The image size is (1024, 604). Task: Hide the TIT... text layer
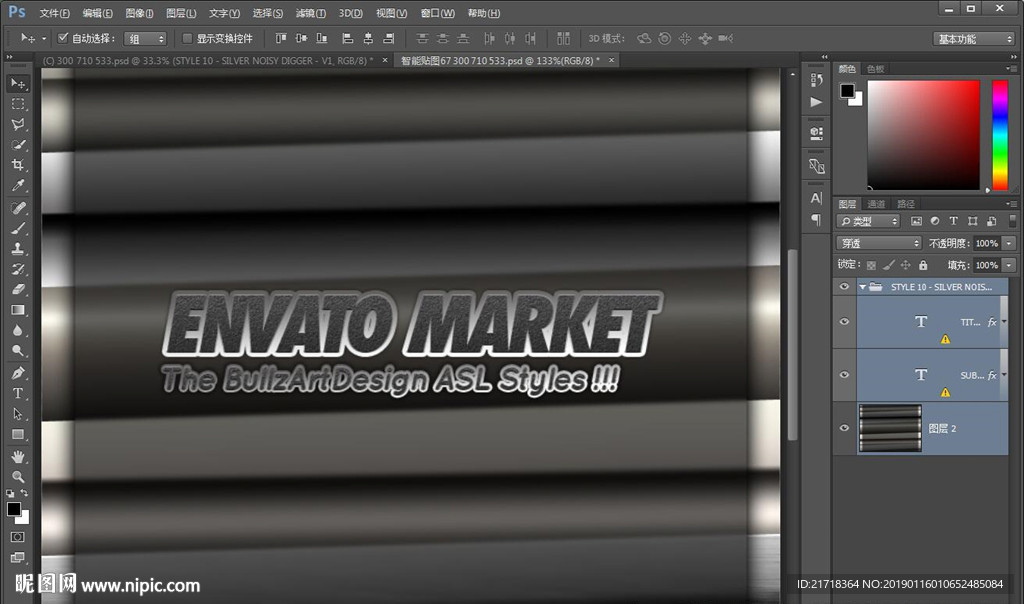(844, 321)
